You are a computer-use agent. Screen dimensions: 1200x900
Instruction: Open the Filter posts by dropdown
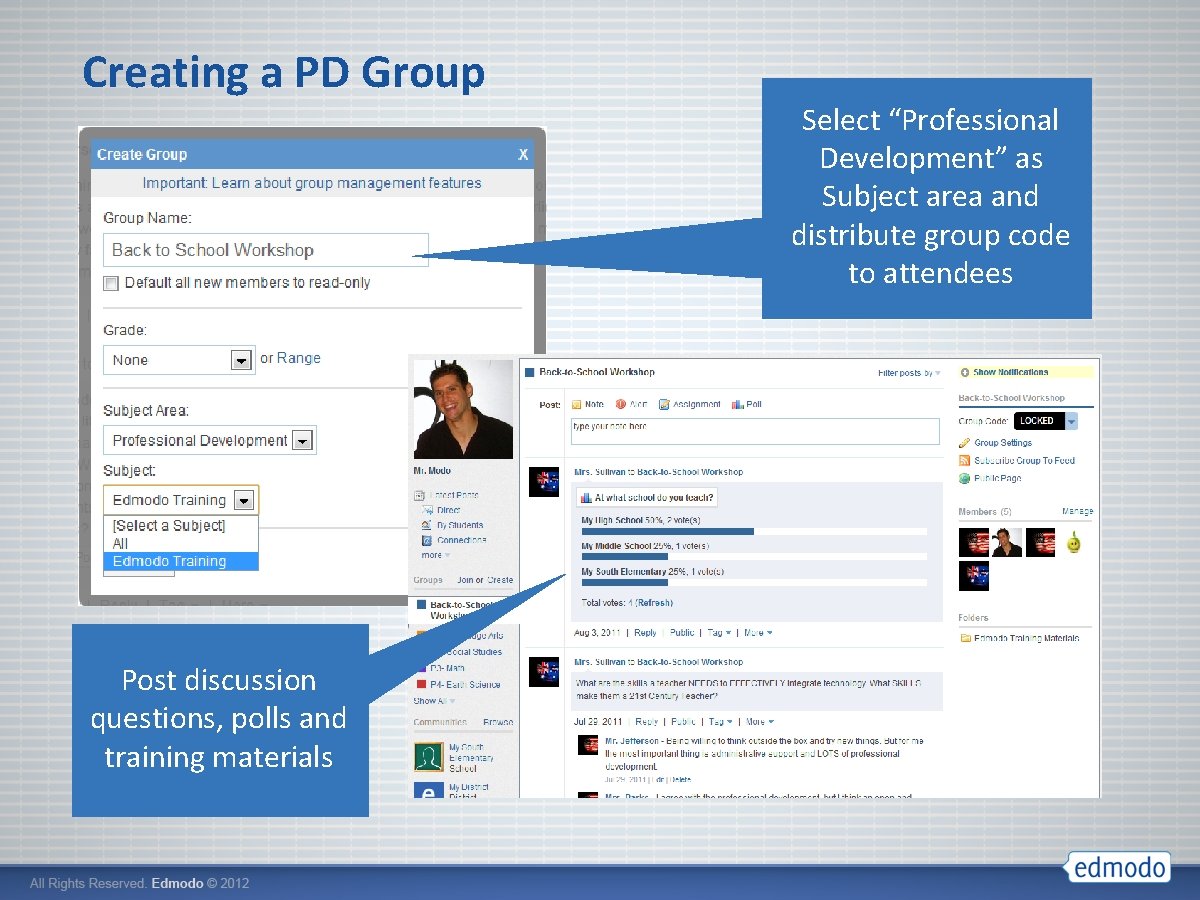[910, 373]
